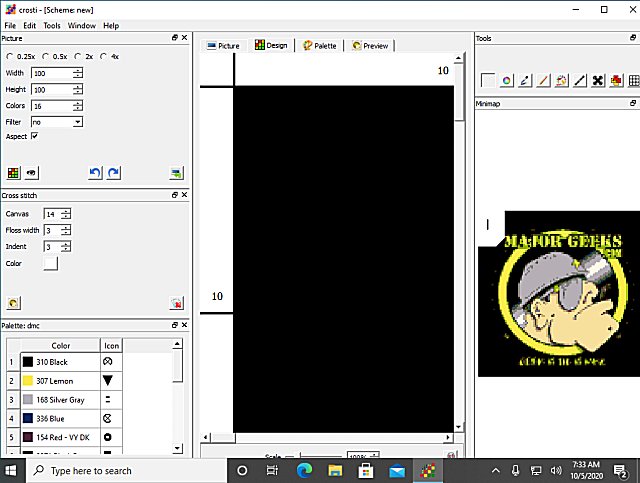Open File Explorer from the taskbar
This screenshot has height=483, width=640.
[x=335, y=471]
